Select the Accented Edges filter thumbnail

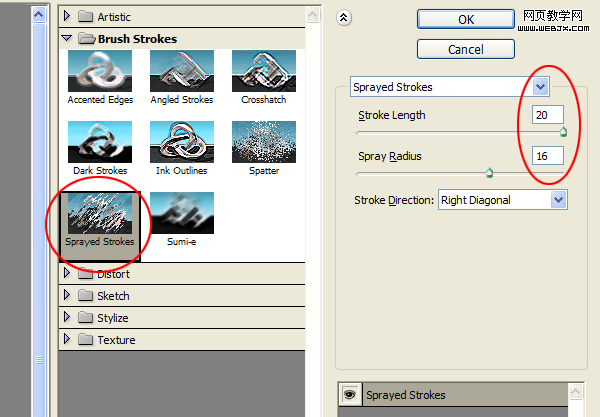click(x=100, y=71)
